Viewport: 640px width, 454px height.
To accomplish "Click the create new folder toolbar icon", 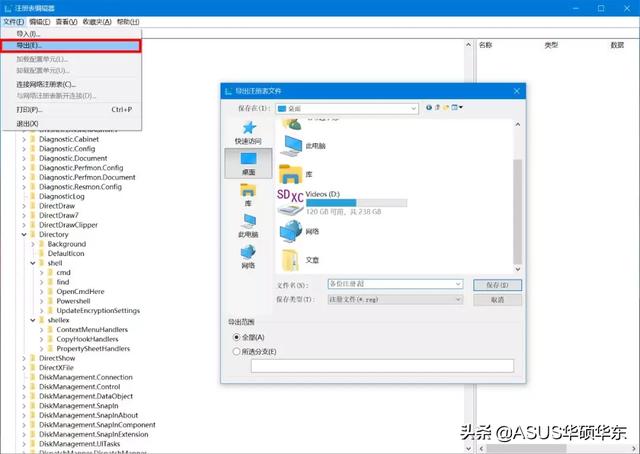I will click(x=446, y=107).
